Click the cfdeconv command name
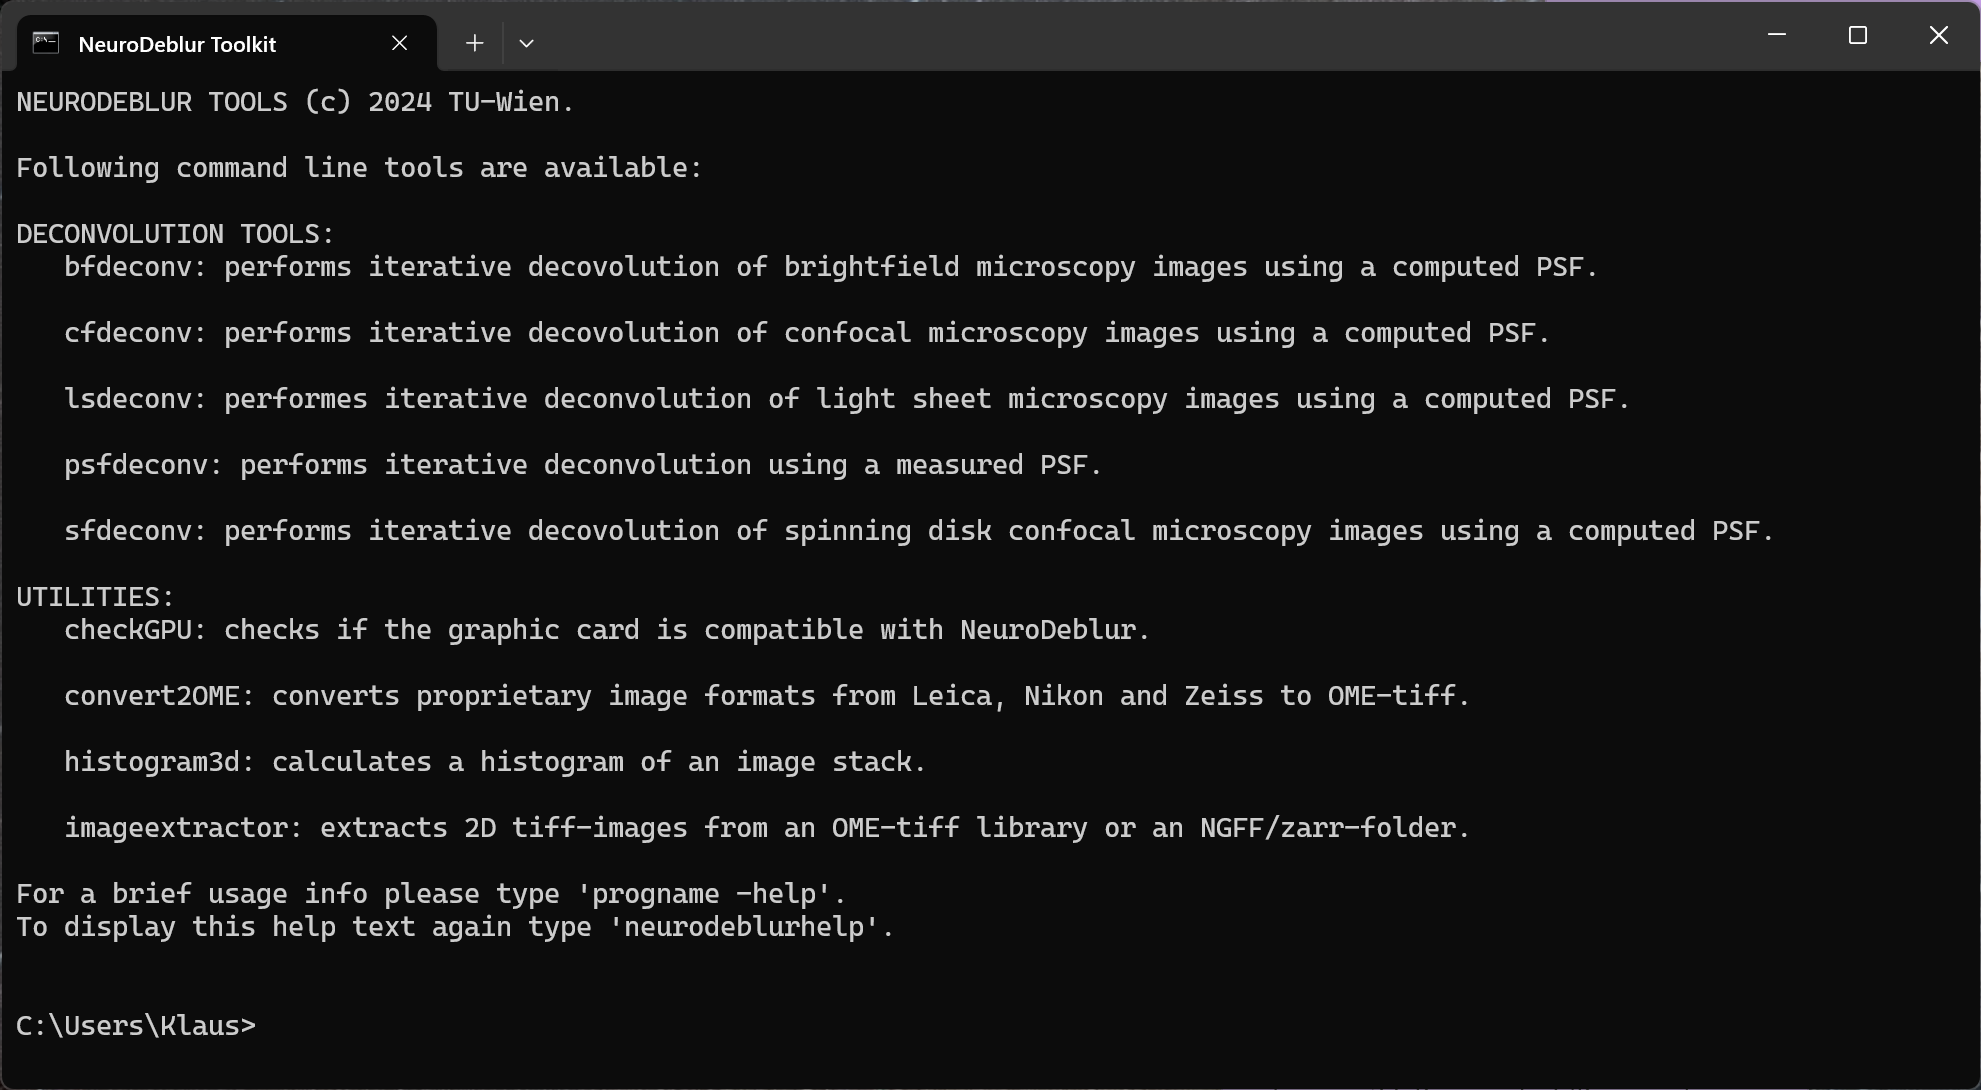 click(128, 333)
